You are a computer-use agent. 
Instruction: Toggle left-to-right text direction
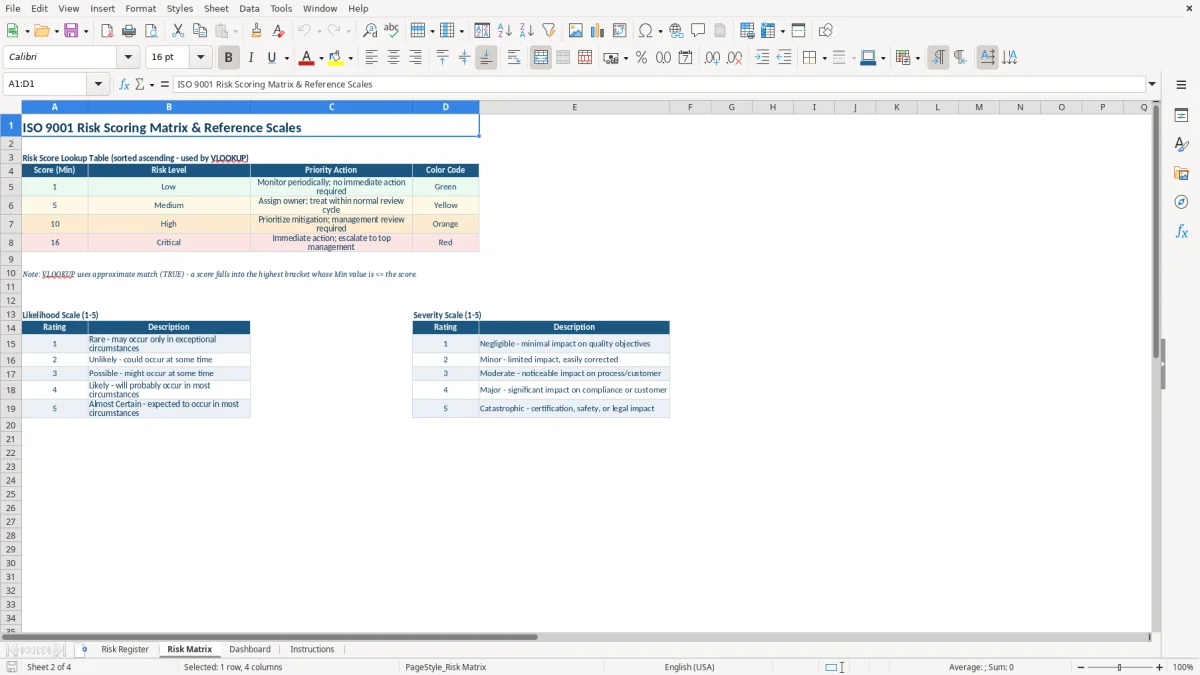click(x=938, y=58)
